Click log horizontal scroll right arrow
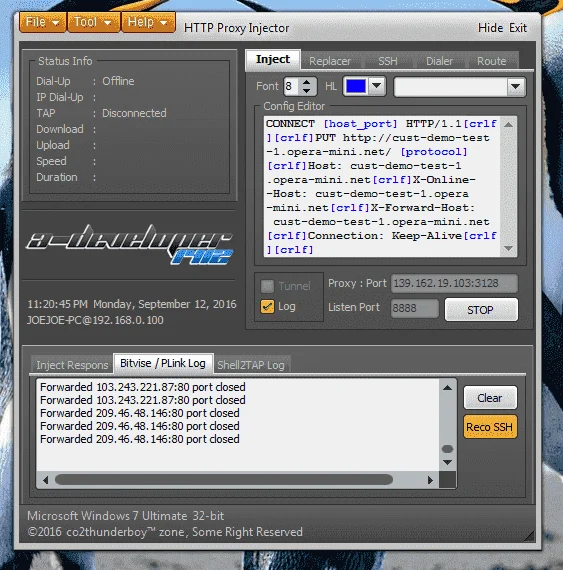563x570 pixels. pos(430,480)
